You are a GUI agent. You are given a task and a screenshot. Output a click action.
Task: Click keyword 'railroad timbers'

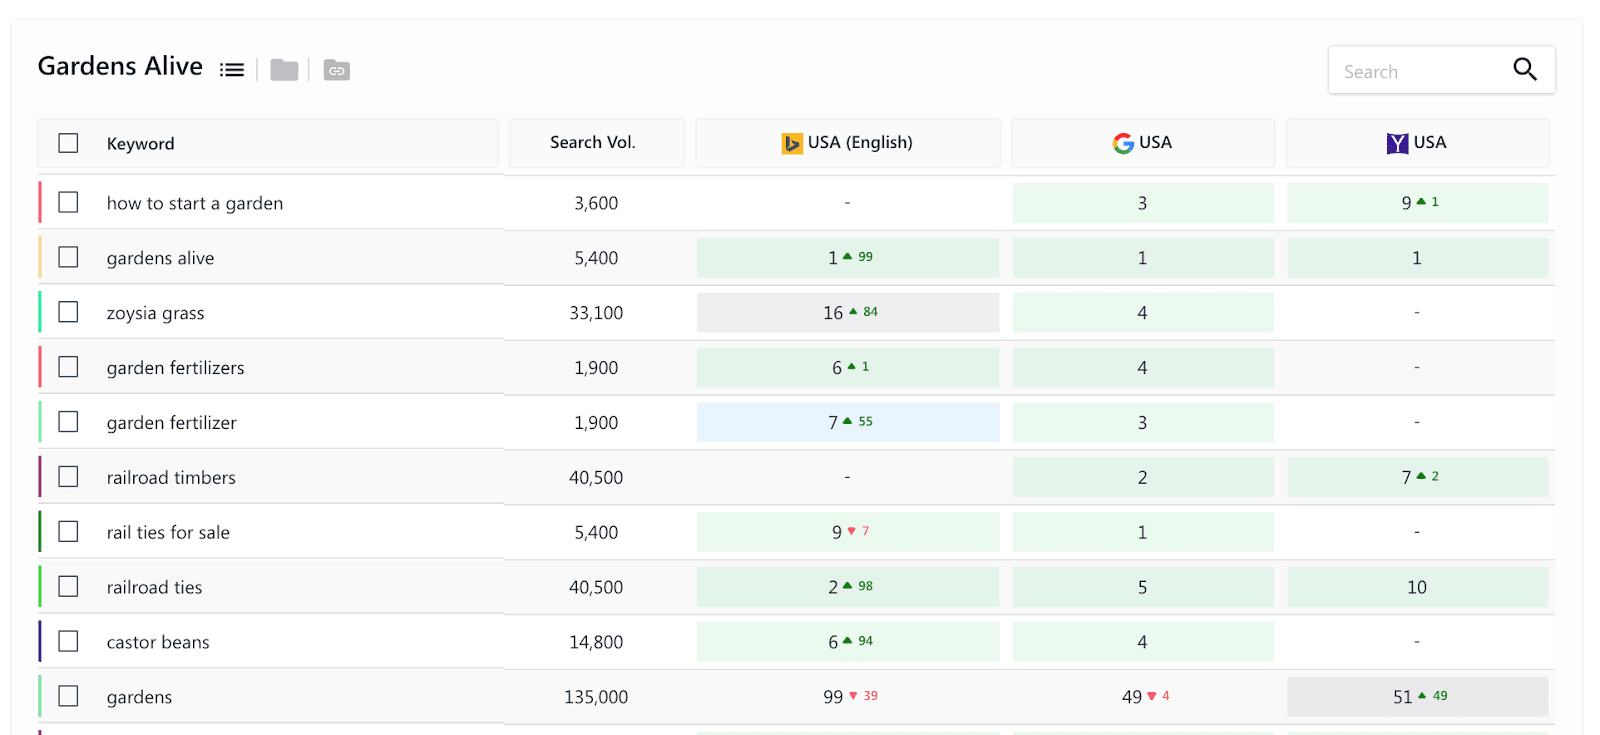(x=171, y=478)
